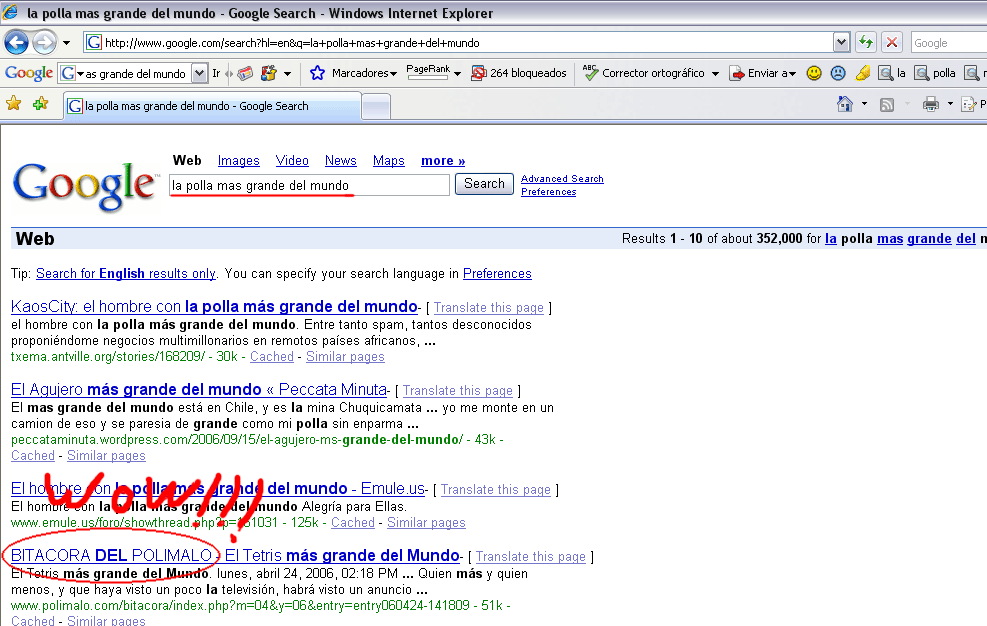987x626 pixels.
Task: Expand the Print dropdown arrow
Action: coord(950,104)
